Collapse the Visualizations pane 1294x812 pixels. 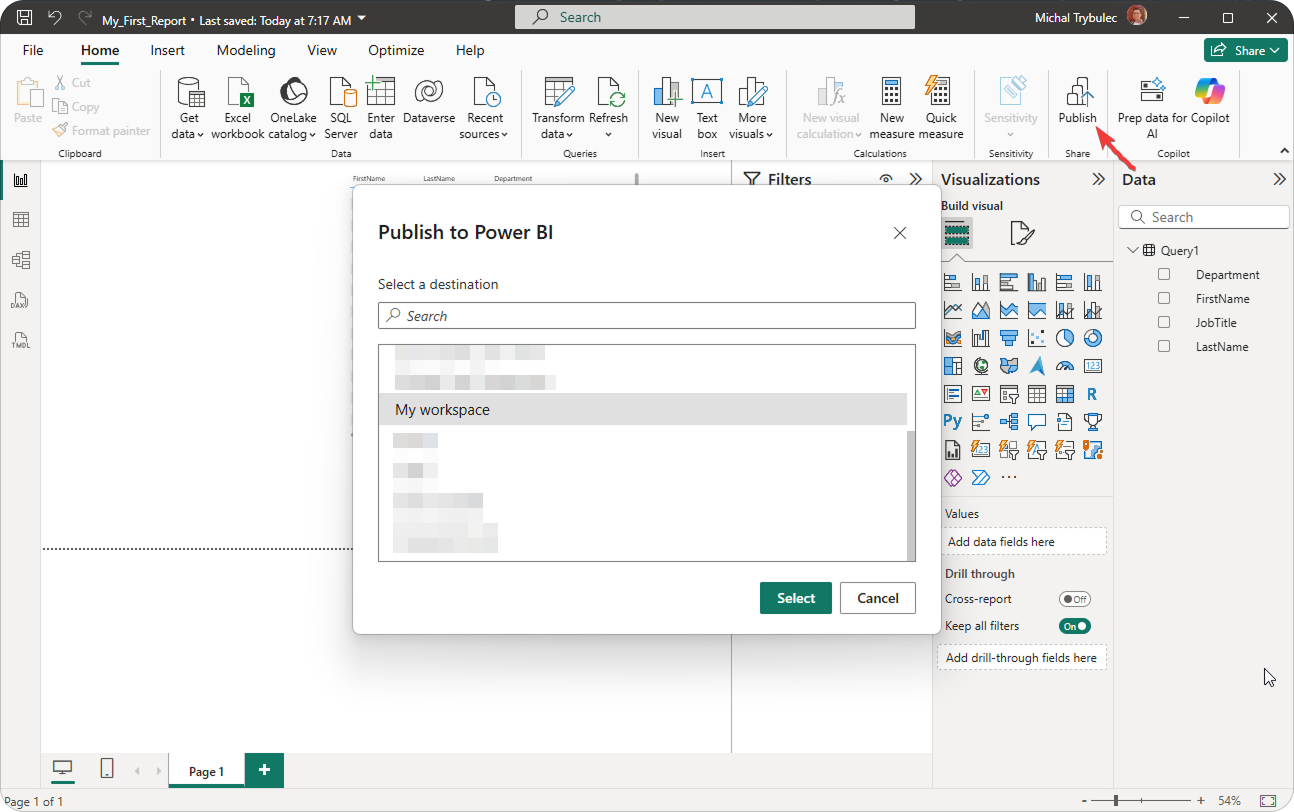click(x=1098, y=180)
